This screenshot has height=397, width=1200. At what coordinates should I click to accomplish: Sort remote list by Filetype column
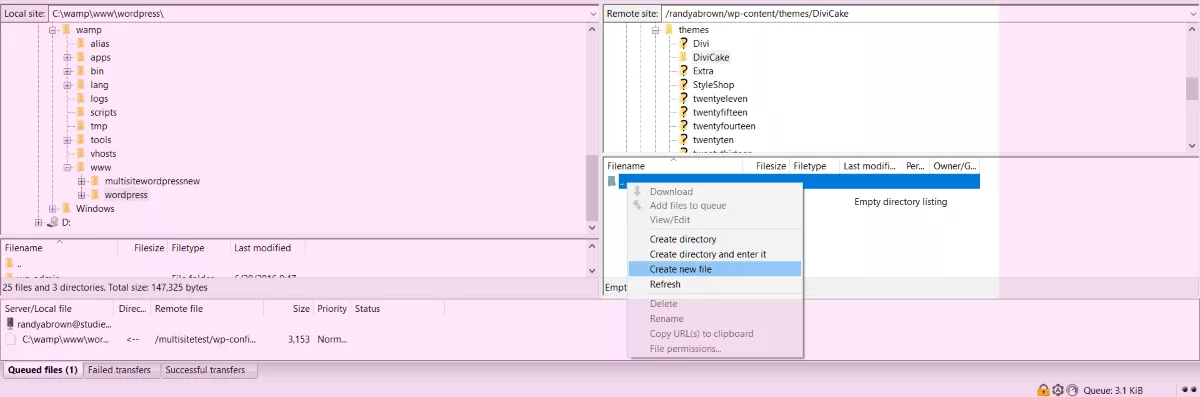pyautogui.click(x=814, y=166)
